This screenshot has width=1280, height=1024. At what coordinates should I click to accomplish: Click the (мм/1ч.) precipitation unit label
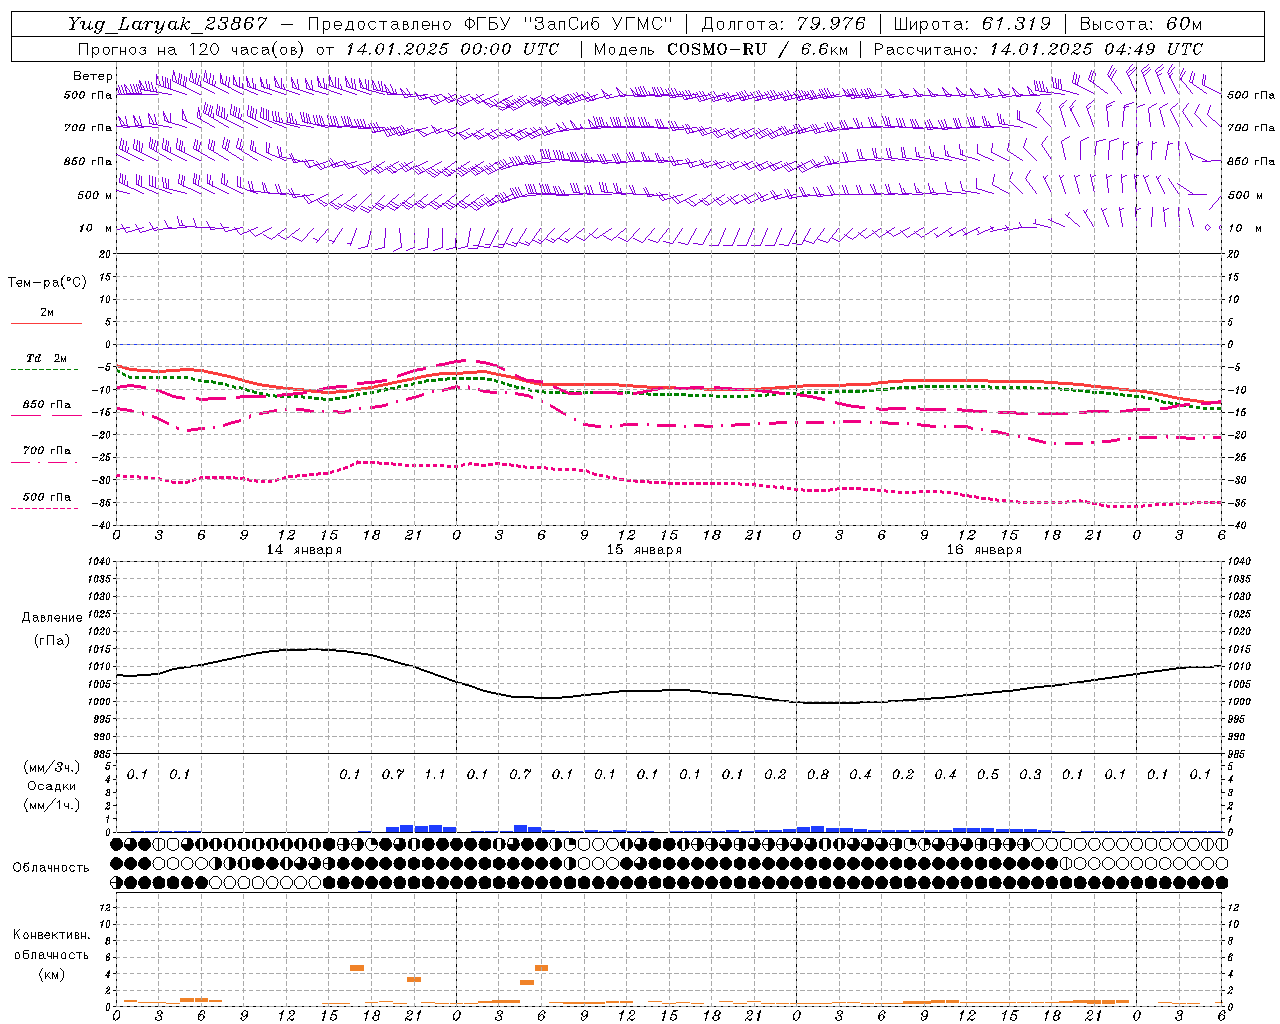52,805
